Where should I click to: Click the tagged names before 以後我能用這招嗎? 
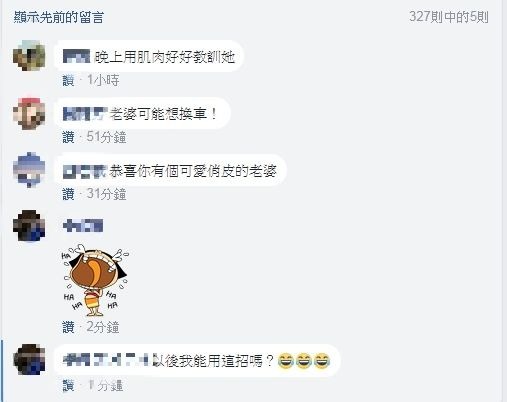[106, 360]
